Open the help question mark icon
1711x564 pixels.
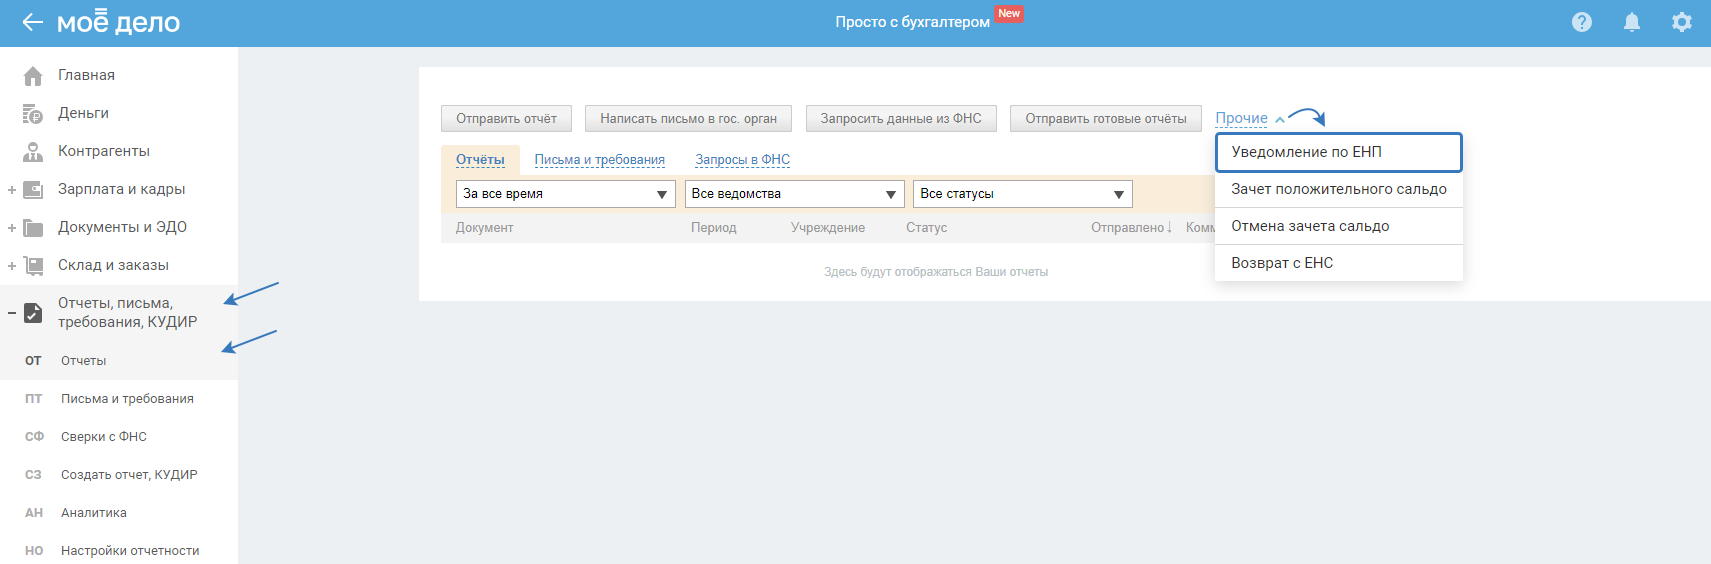pos(1581,22)
